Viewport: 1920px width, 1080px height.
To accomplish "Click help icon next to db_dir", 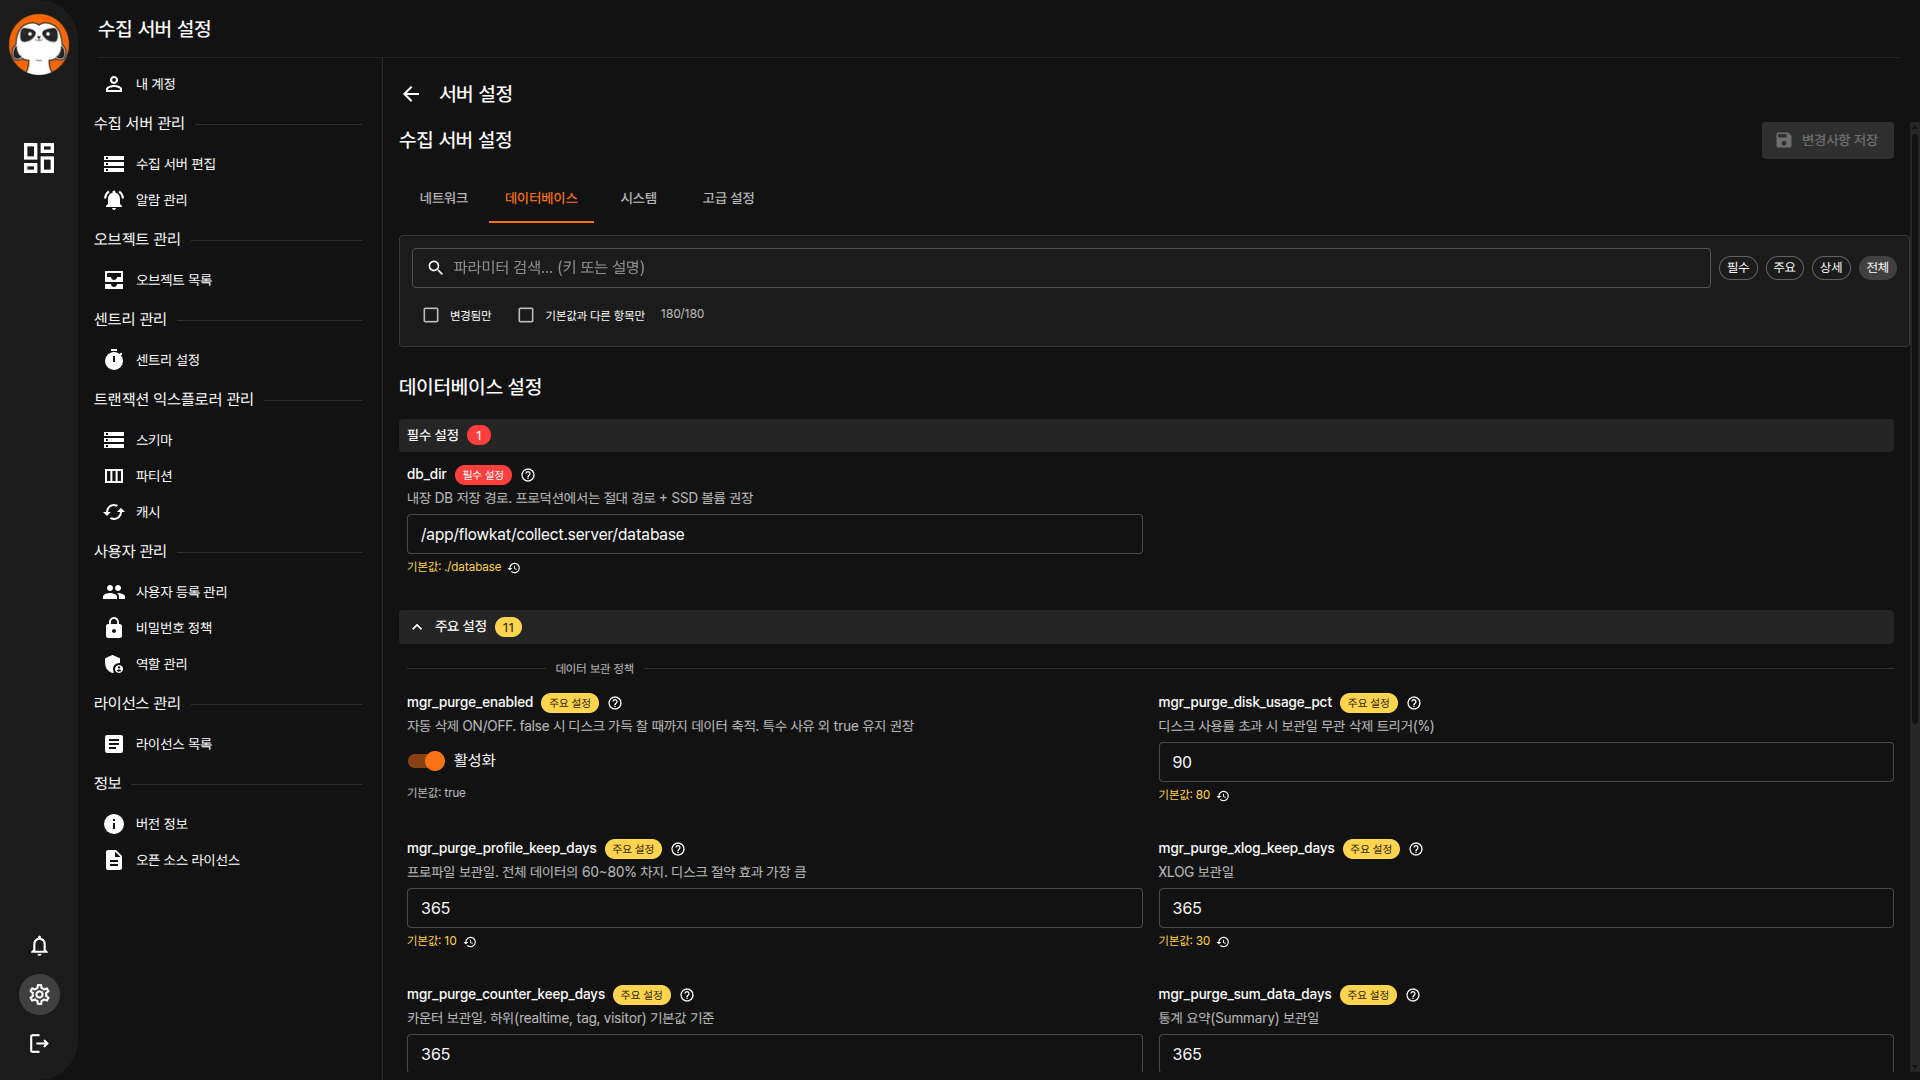I will pyautogui.click(x=528, y=475).
